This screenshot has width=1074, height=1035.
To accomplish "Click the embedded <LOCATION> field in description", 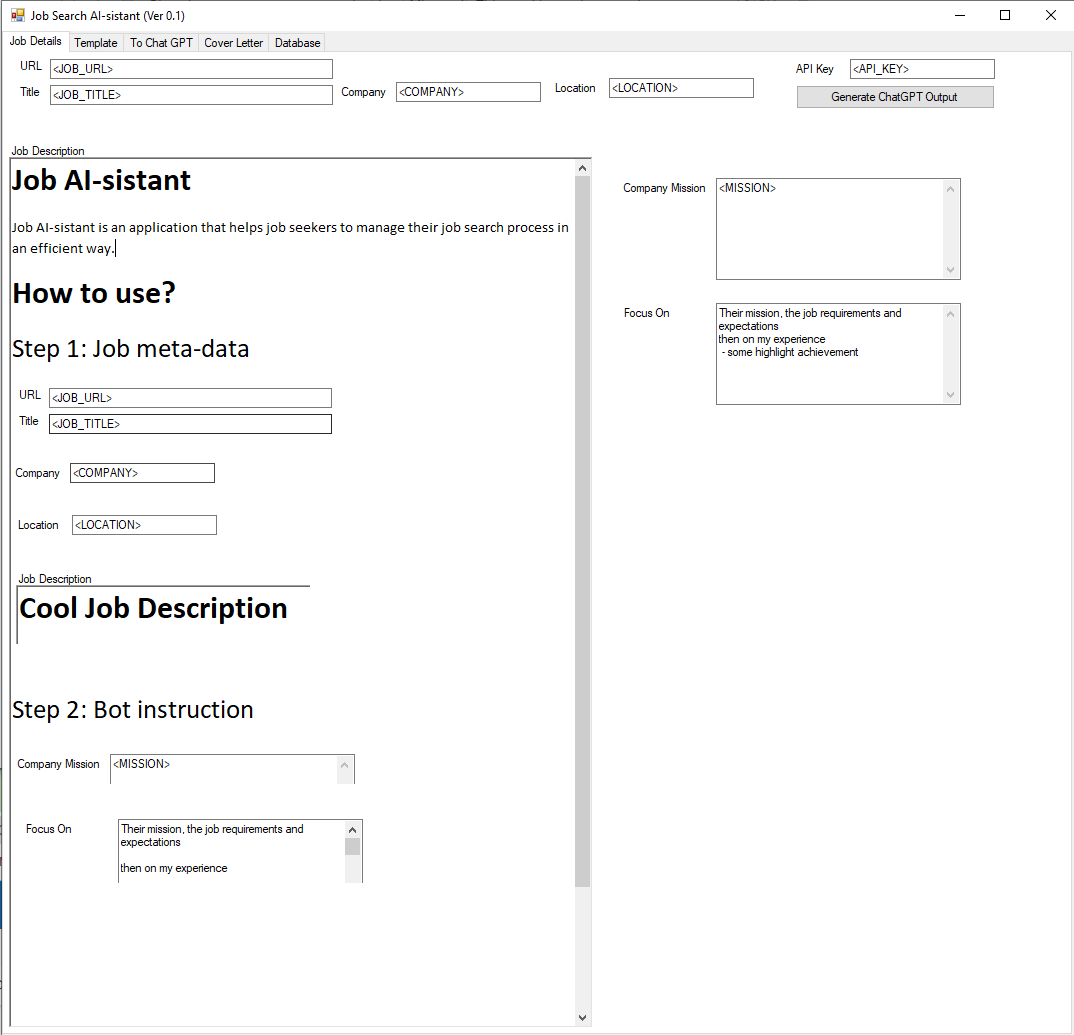I will click(x=145, y=525).
